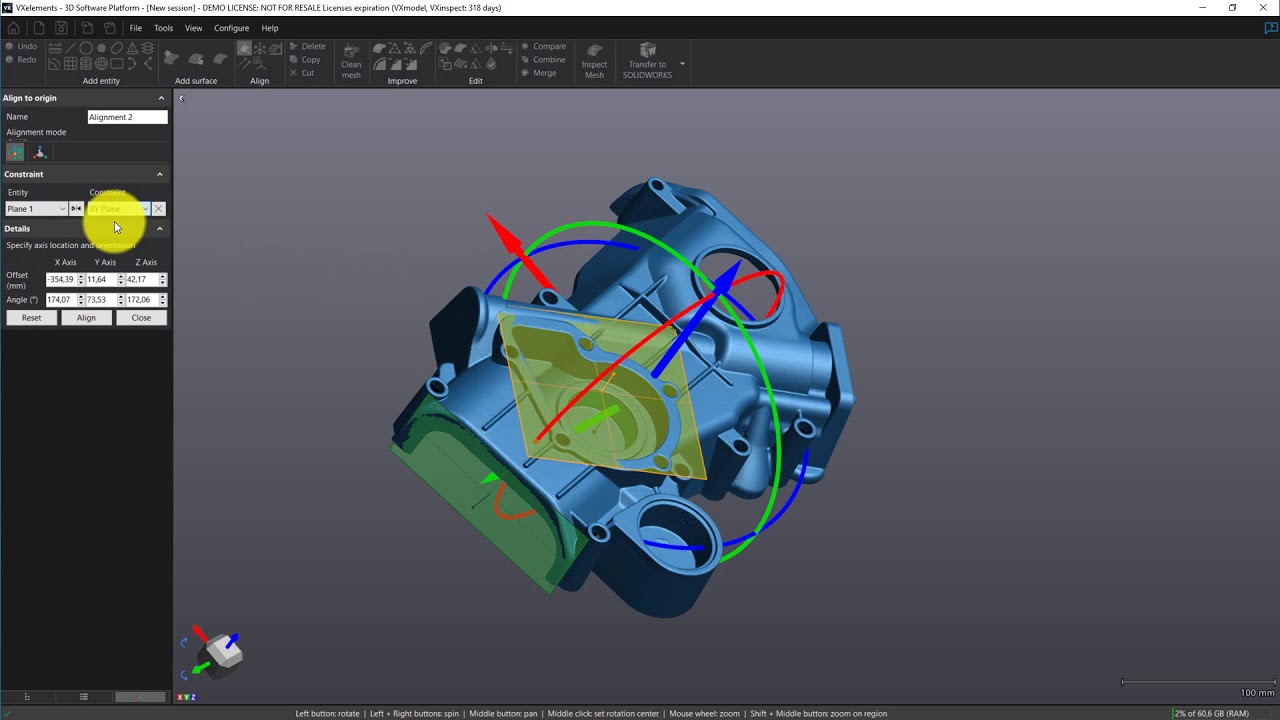Select the second alignment mode (axis triad)
The image size is (1280, 720).
click(x=40, y=153)
